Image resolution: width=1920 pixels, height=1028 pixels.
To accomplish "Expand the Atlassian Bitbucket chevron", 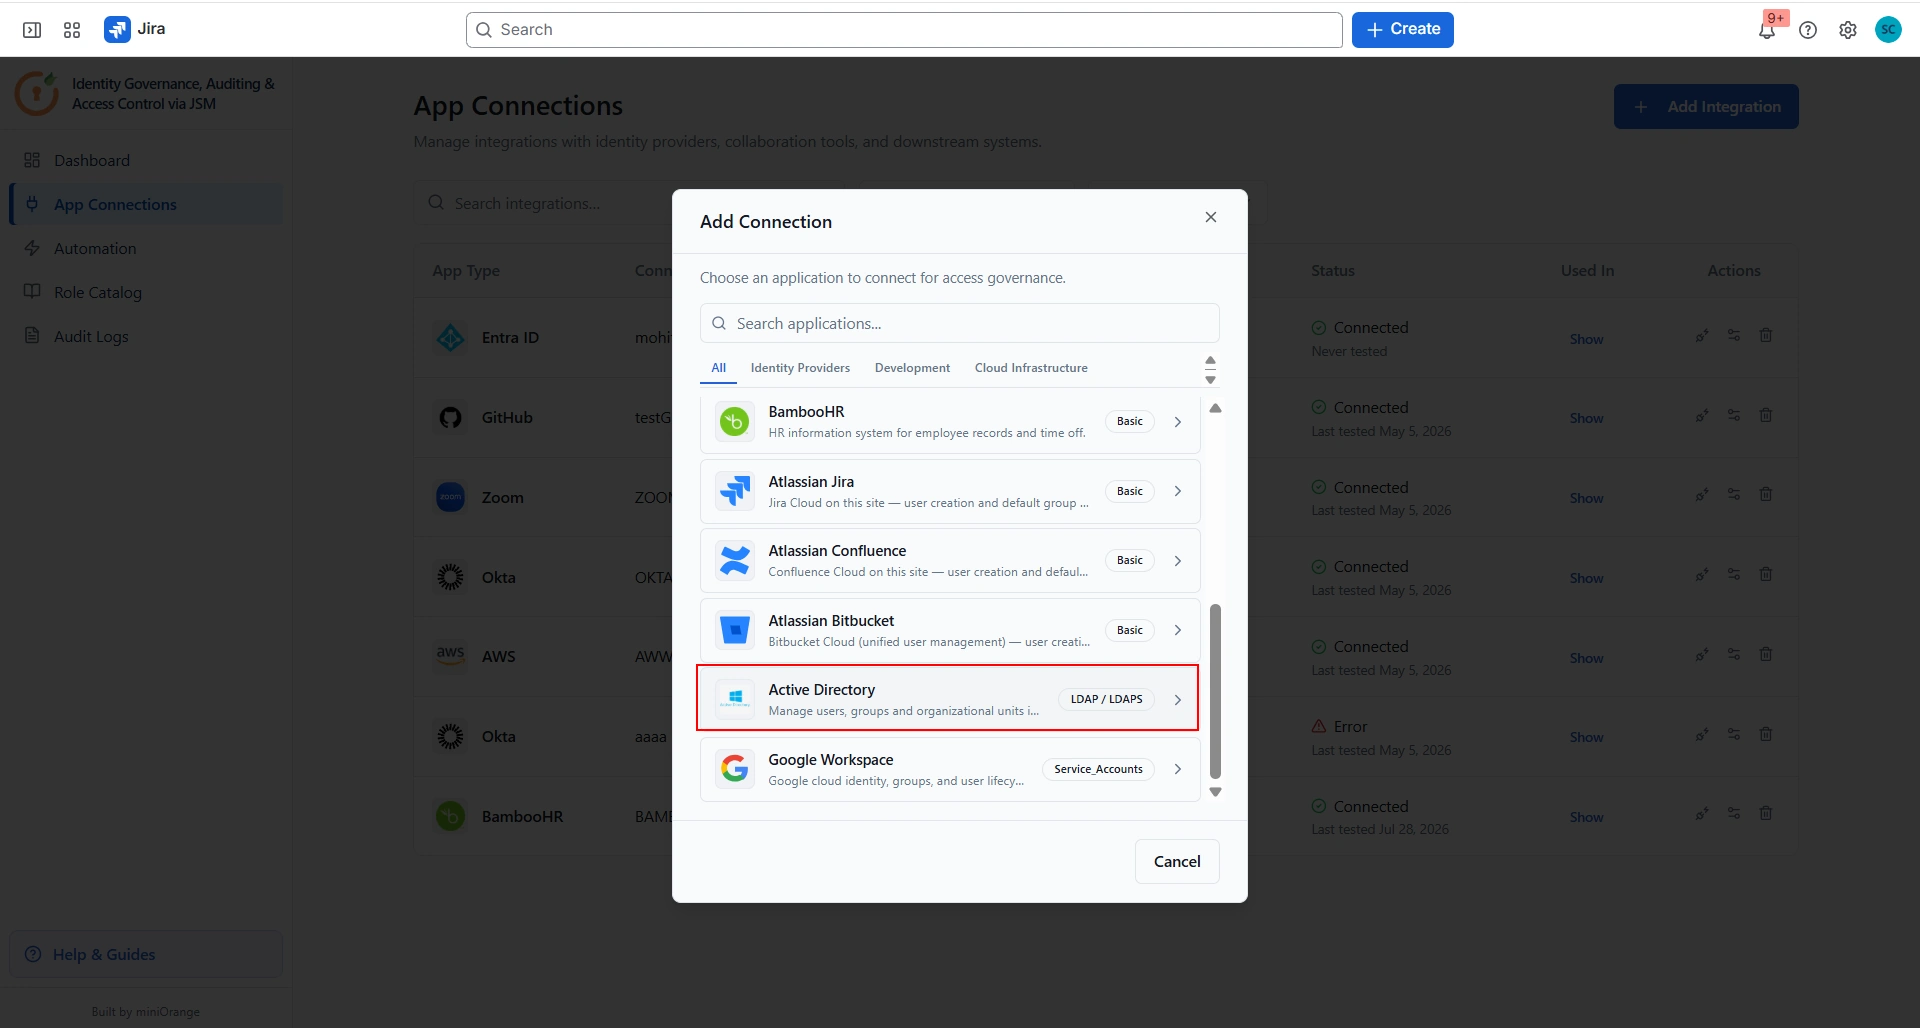I will tap(1178, 630).
